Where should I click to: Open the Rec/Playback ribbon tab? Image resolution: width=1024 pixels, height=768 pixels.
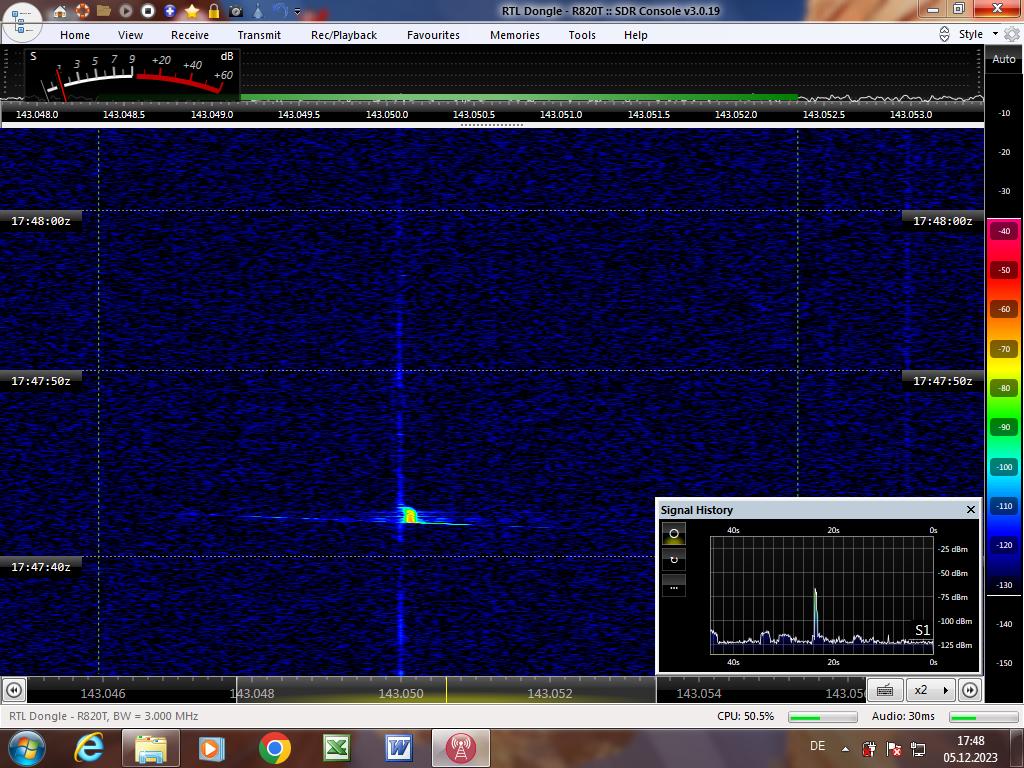(344, 35)
